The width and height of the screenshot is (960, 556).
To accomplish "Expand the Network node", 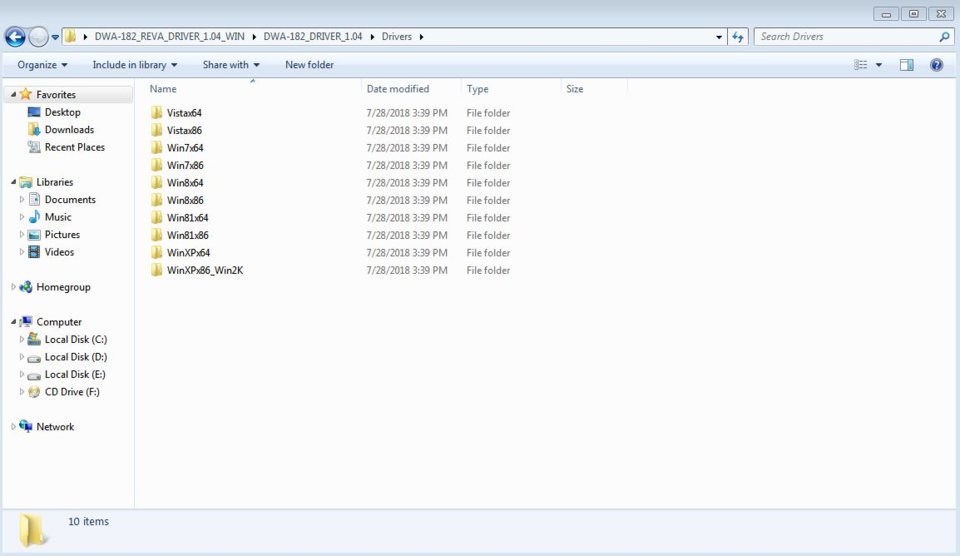I will (x=13, y=427).
